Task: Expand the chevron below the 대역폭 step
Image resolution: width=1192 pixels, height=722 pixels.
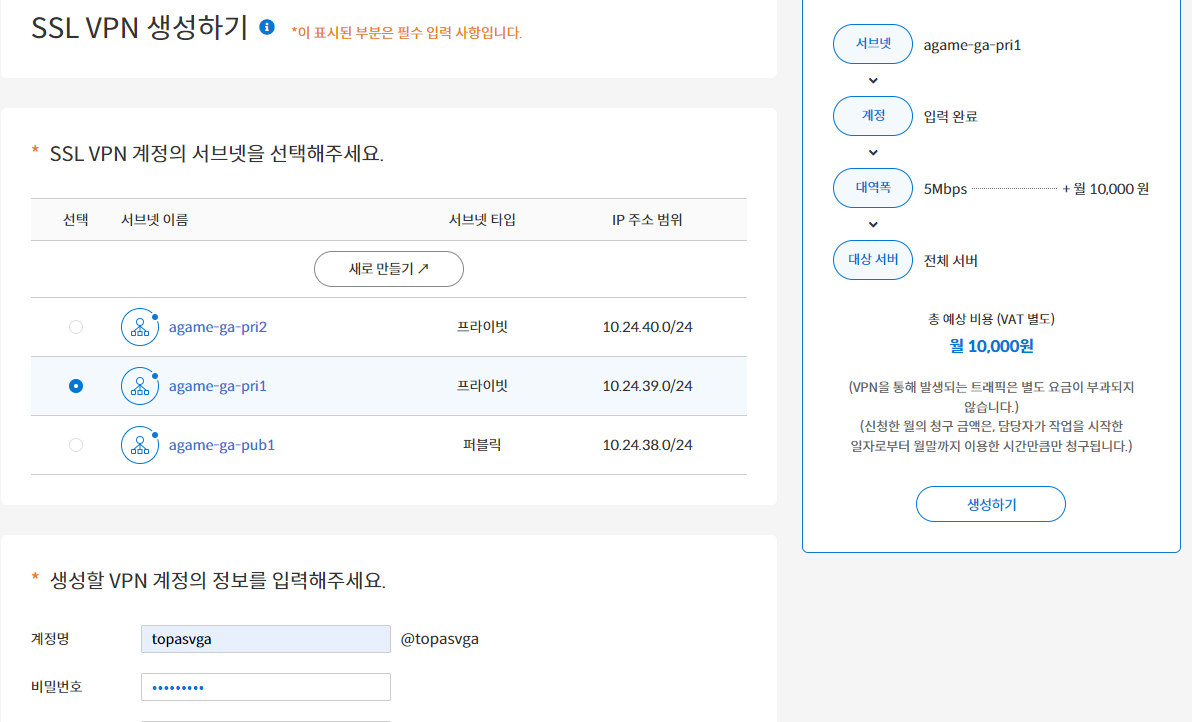Action: pyautogui.click(x=872, y=223)
